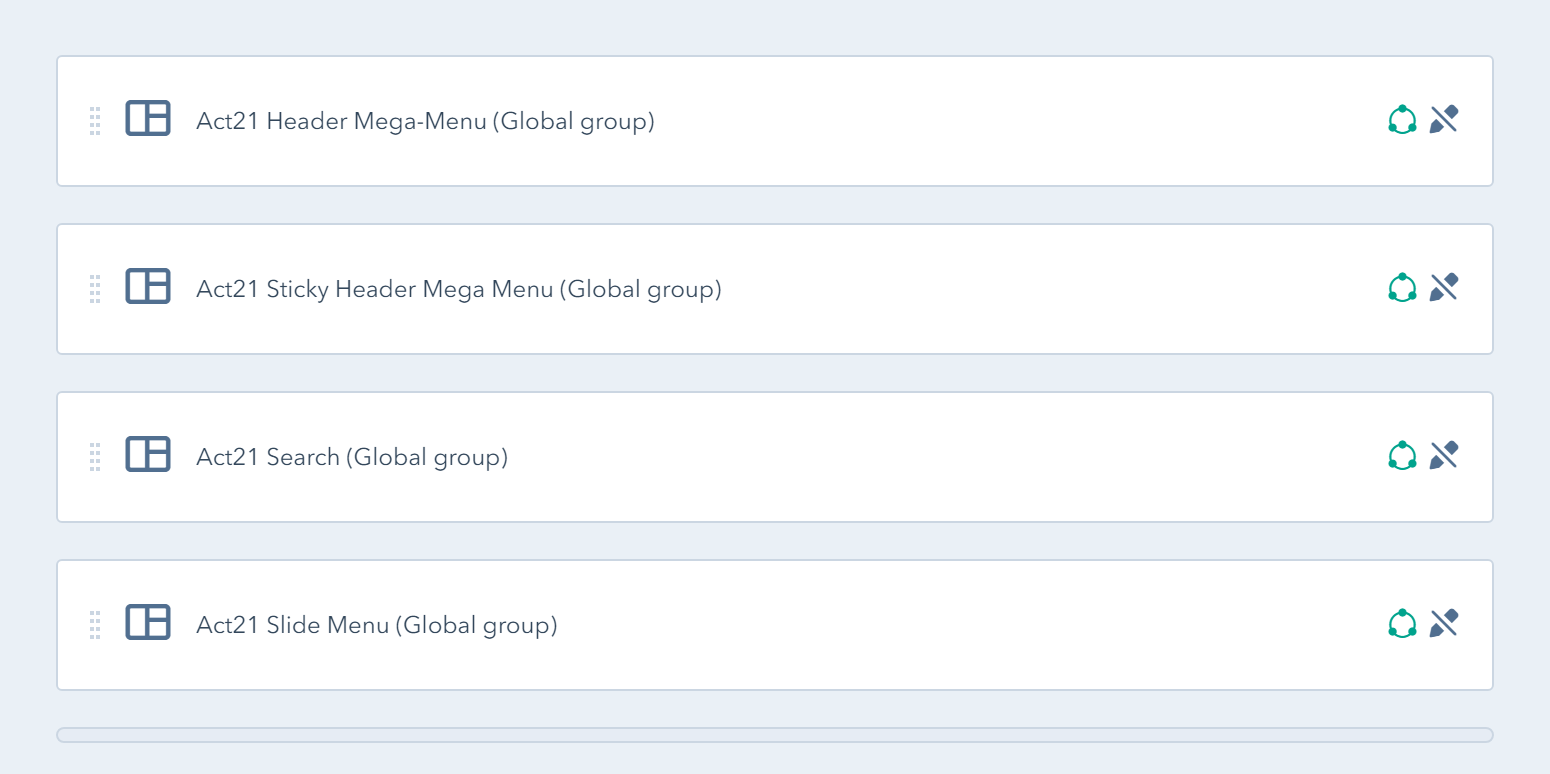Click the global group icon for Act21 Header Mega-Menu

pyautogui.click(x=1402, y=120)
